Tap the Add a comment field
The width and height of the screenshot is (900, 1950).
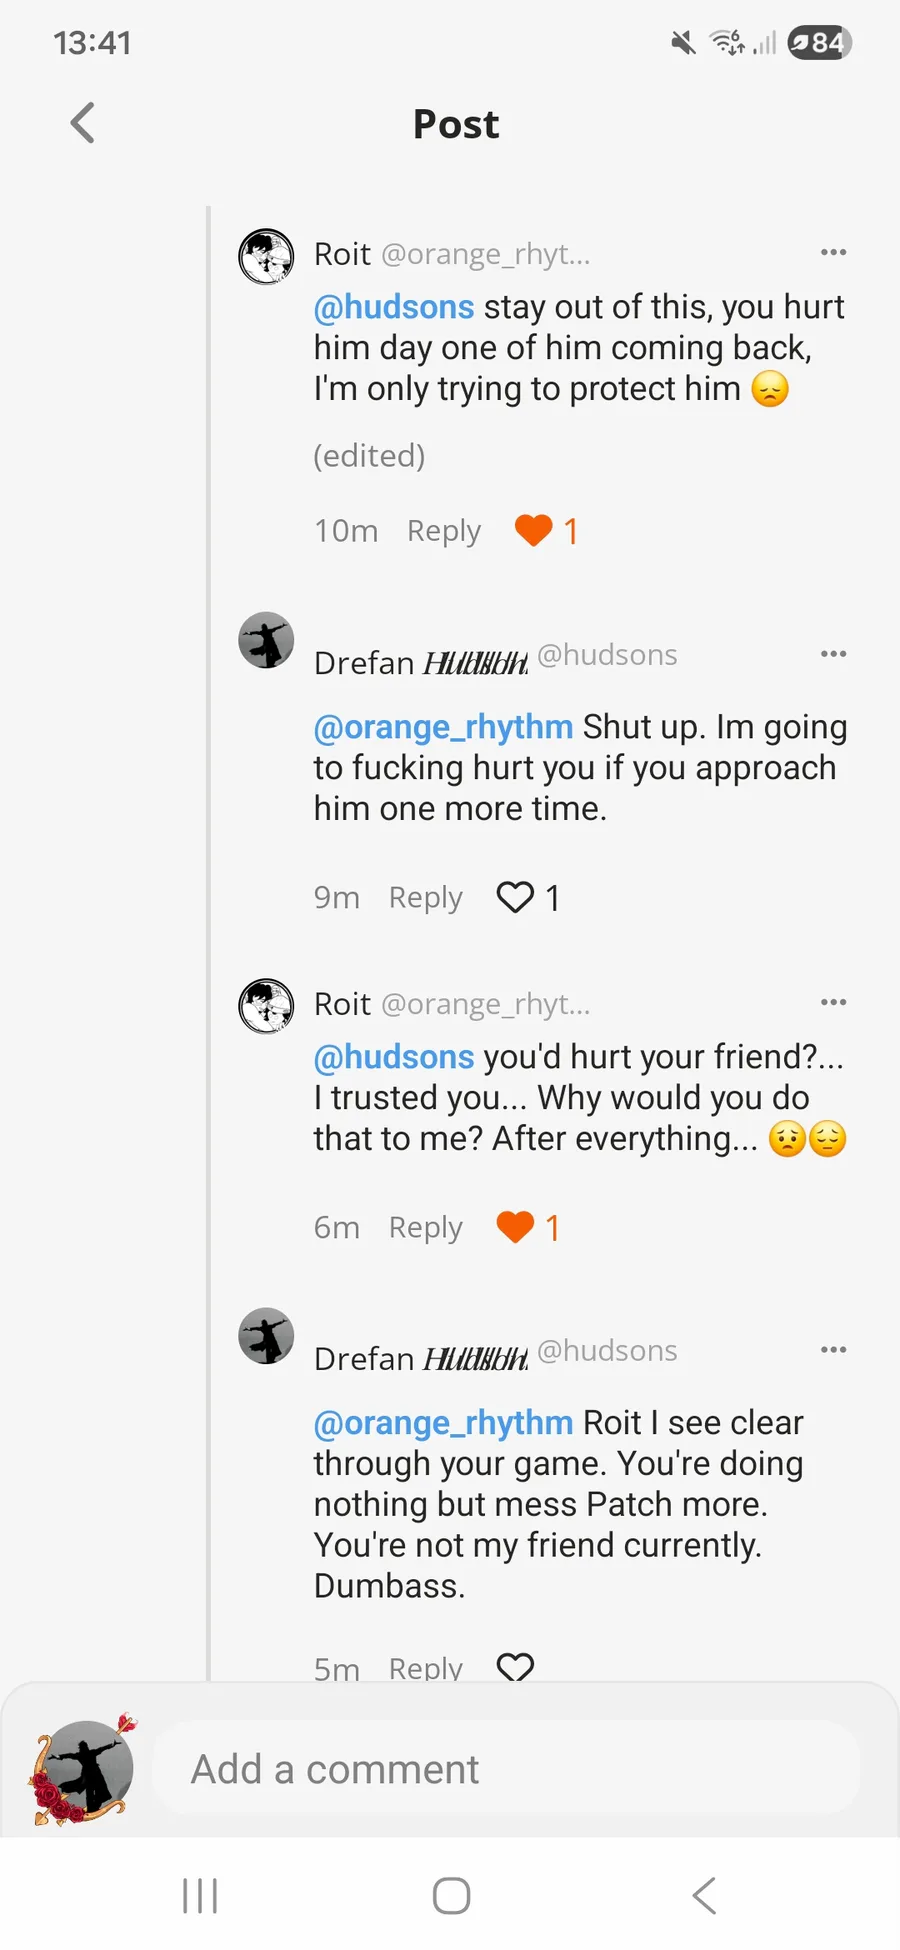point(505,1769)
